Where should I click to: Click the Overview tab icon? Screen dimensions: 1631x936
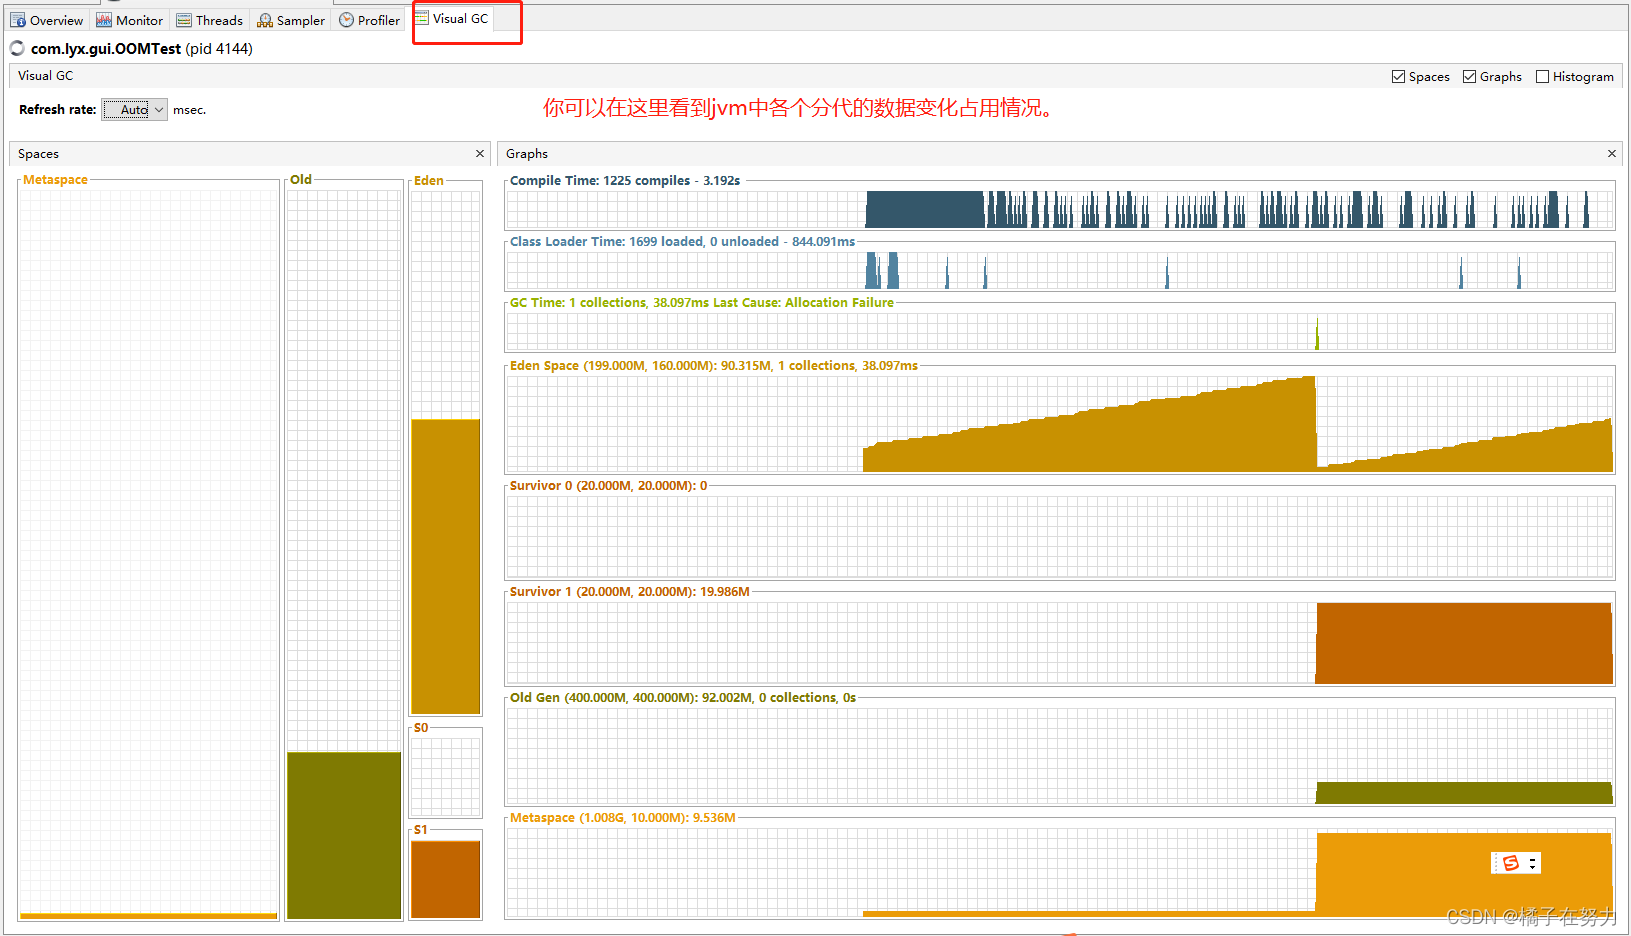pyautogui.click(x=18, y=20)
